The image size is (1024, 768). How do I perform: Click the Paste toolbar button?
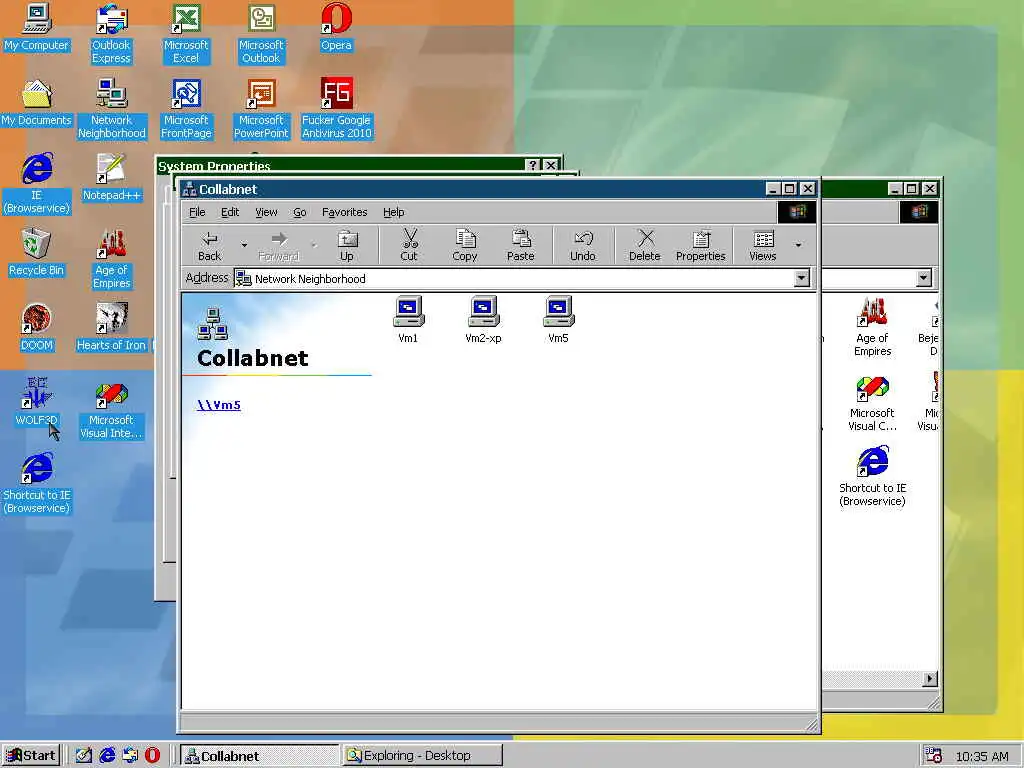pyautogui.click(x=520, y=246)
